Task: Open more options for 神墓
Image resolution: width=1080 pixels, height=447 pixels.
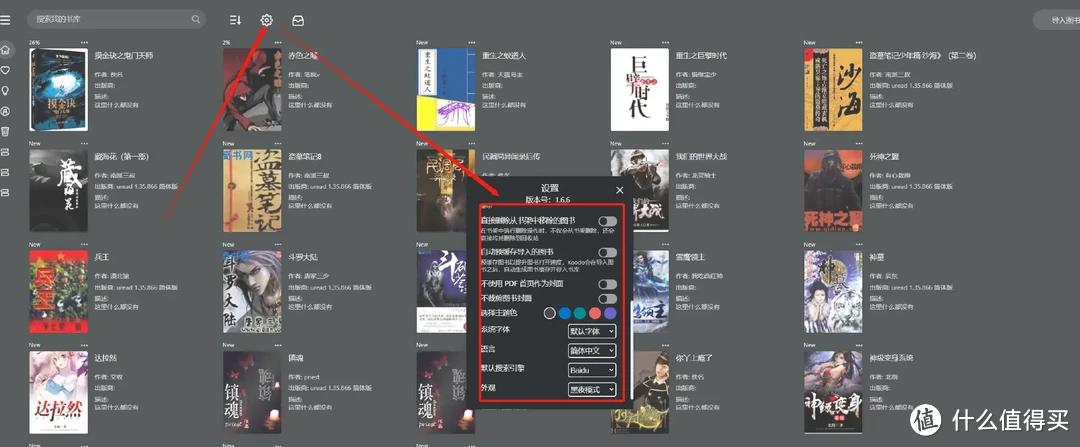Action: click(x=858, y=245)
